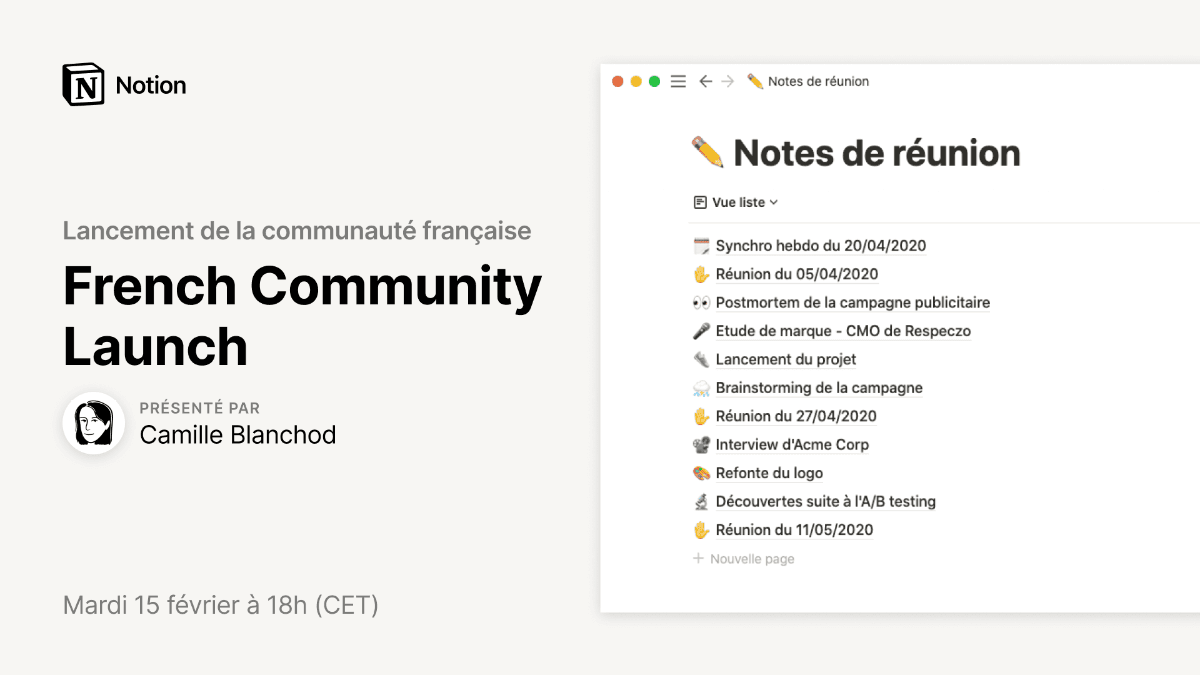Click the pencil icon in the breadcrumb

pos(755,82)
